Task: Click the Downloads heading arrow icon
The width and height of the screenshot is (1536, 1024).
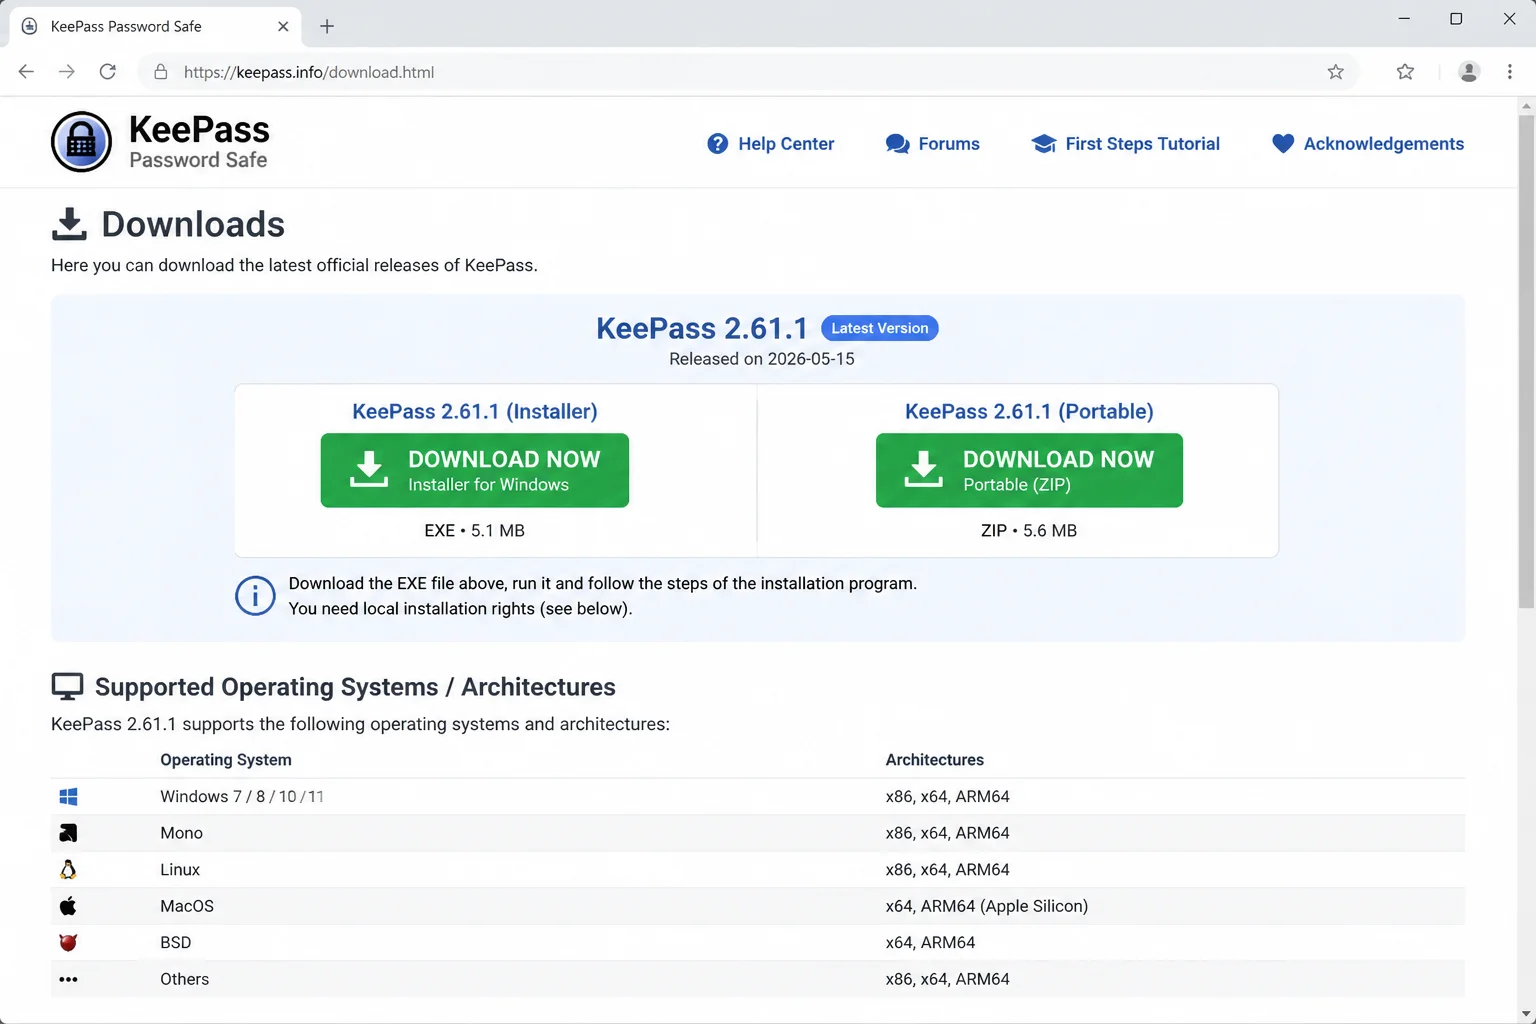Action: pyautogui.click(x=69, y=224)
